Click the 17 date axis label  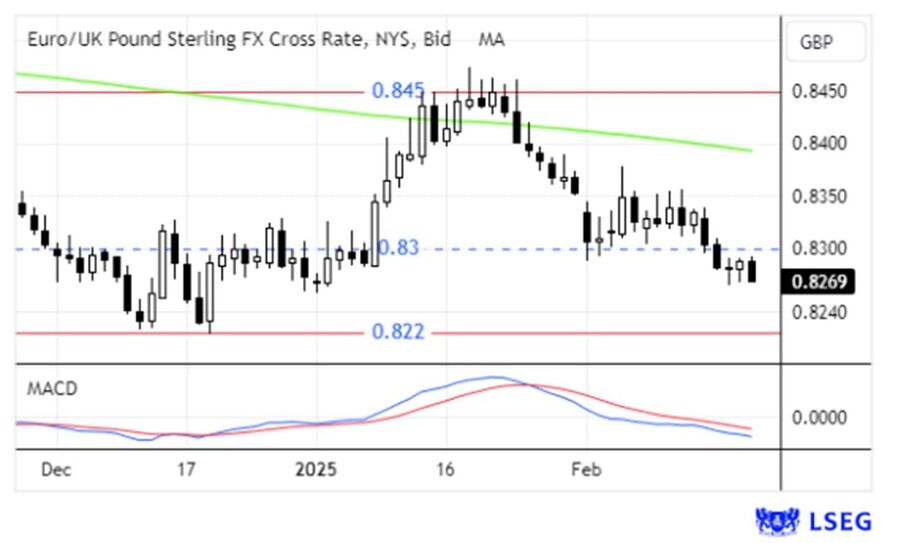pos(186,470)
